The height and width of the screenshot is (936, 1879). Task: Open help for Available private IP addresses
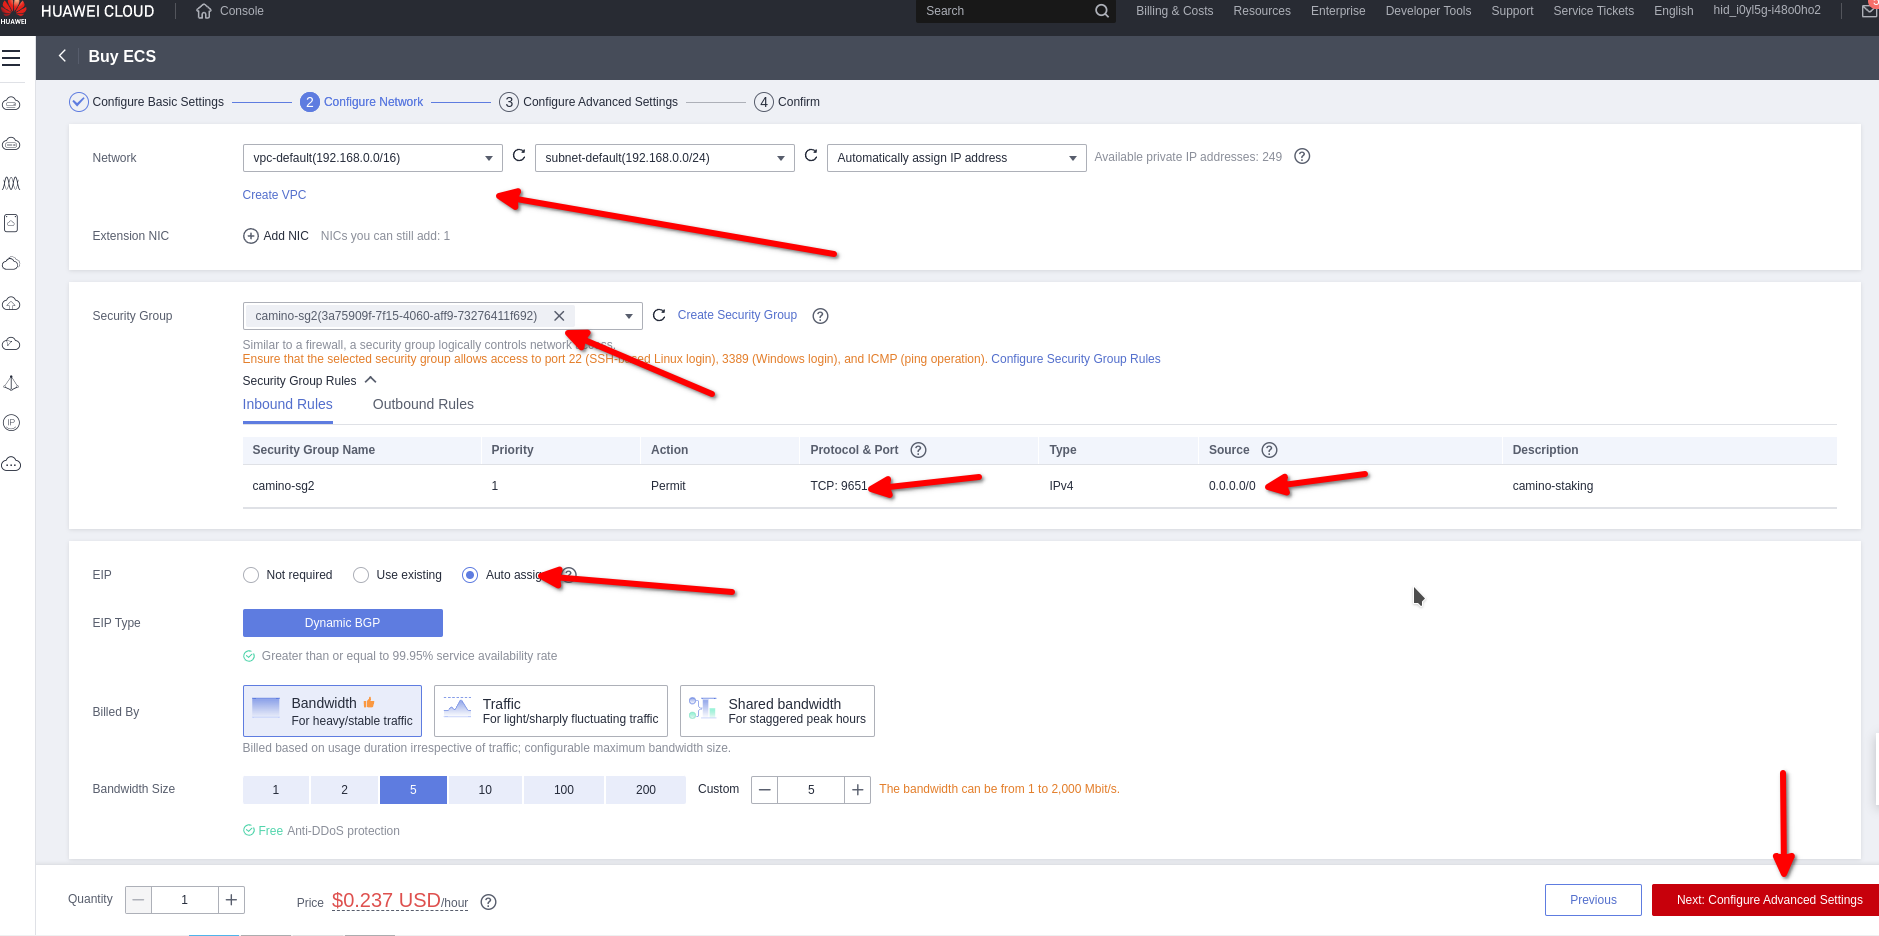[1302, 157]
